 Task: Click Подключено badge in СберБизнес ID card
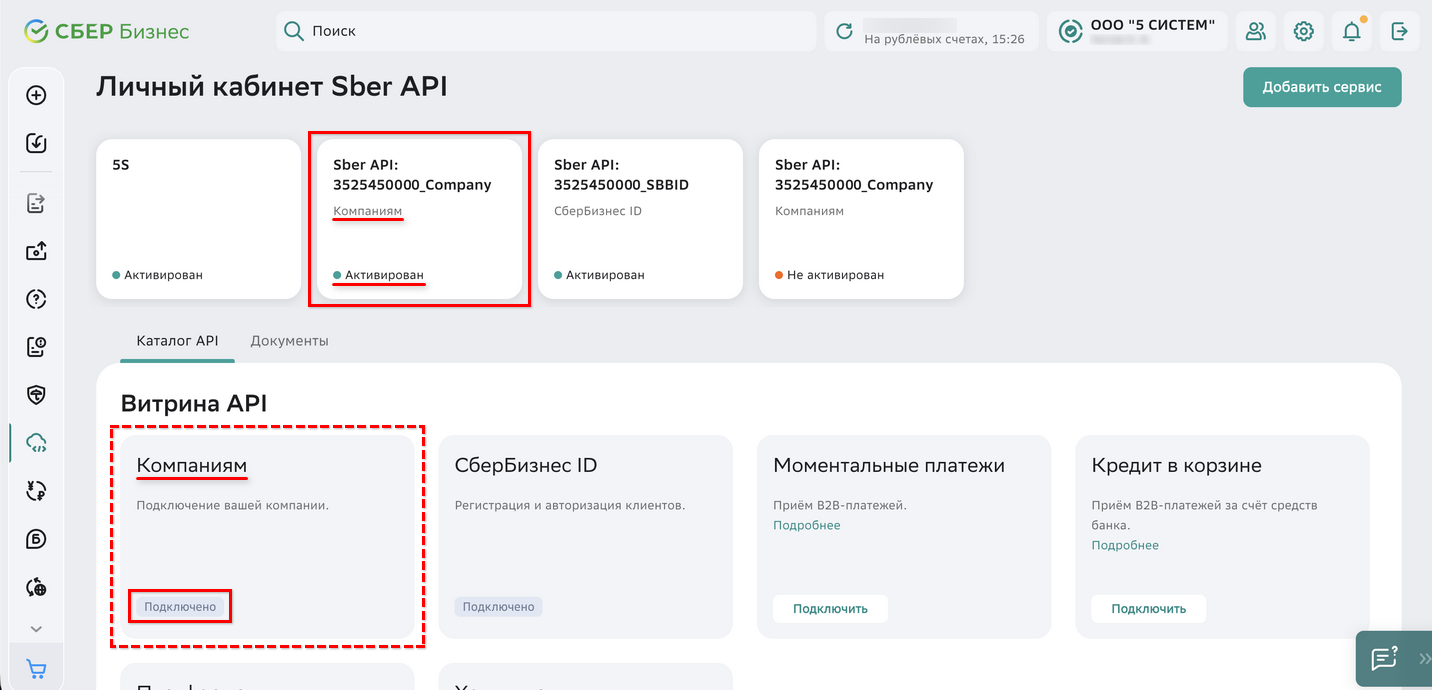pos(498,607)
